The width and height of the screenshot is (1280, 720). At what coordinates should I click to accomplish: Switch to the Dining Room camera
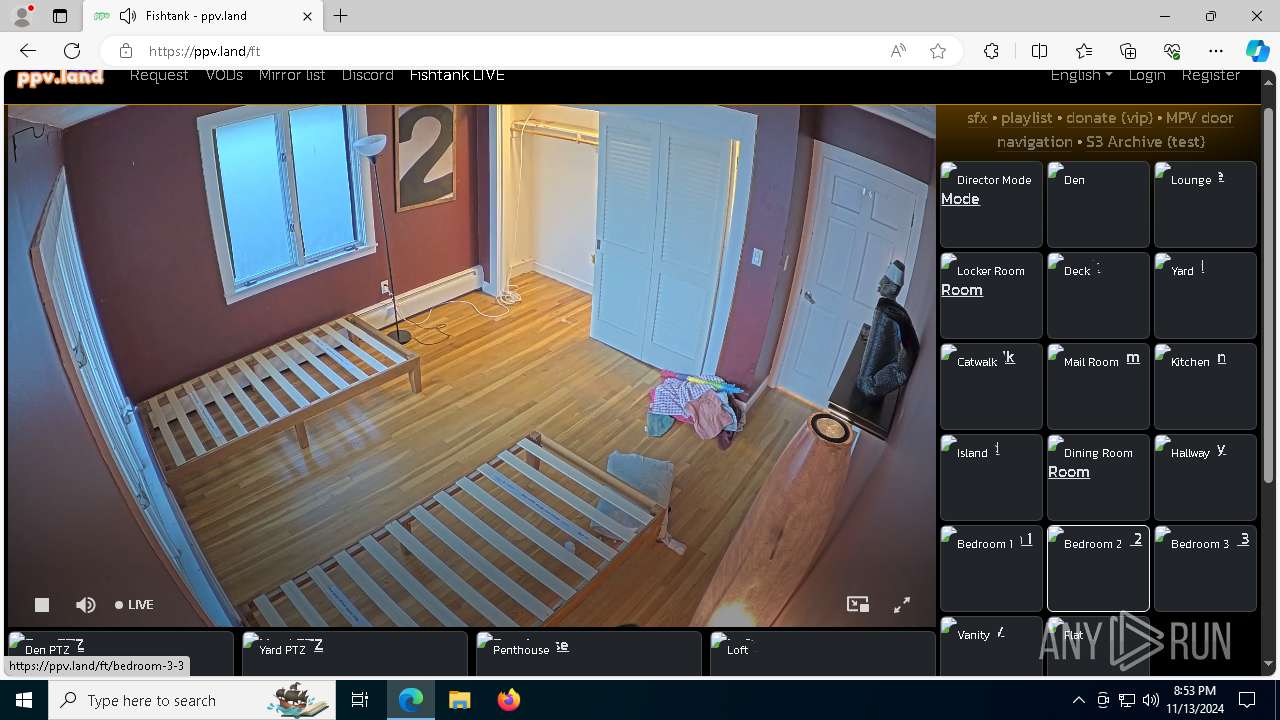point(1098,477)
